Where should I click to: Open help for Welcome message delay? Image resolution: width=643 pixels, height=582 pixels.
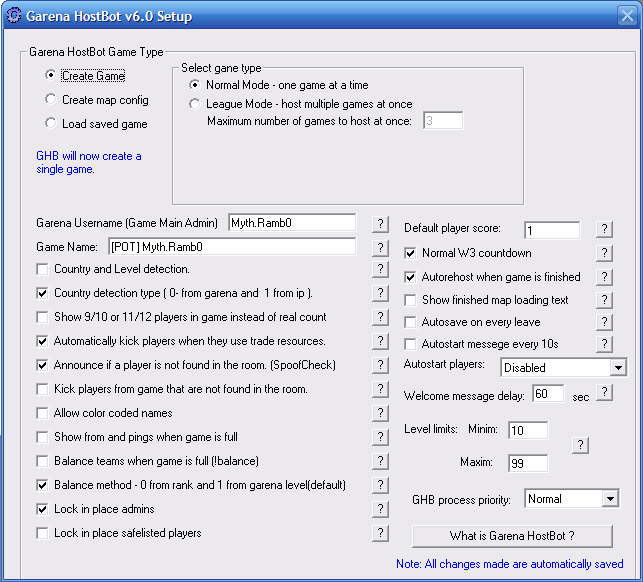click(x=604, y=393)
